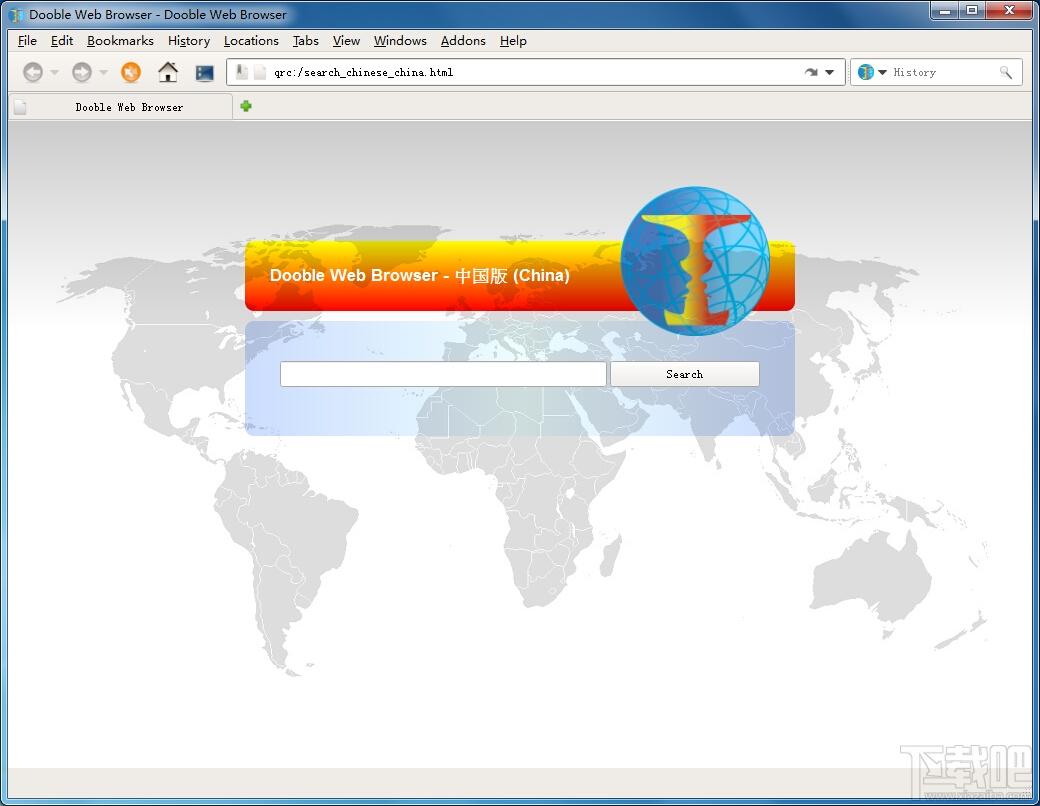The image size is (1040, 806).
Task: Click the desktop monitor toolbar icon
Action: tap(204, 72)
